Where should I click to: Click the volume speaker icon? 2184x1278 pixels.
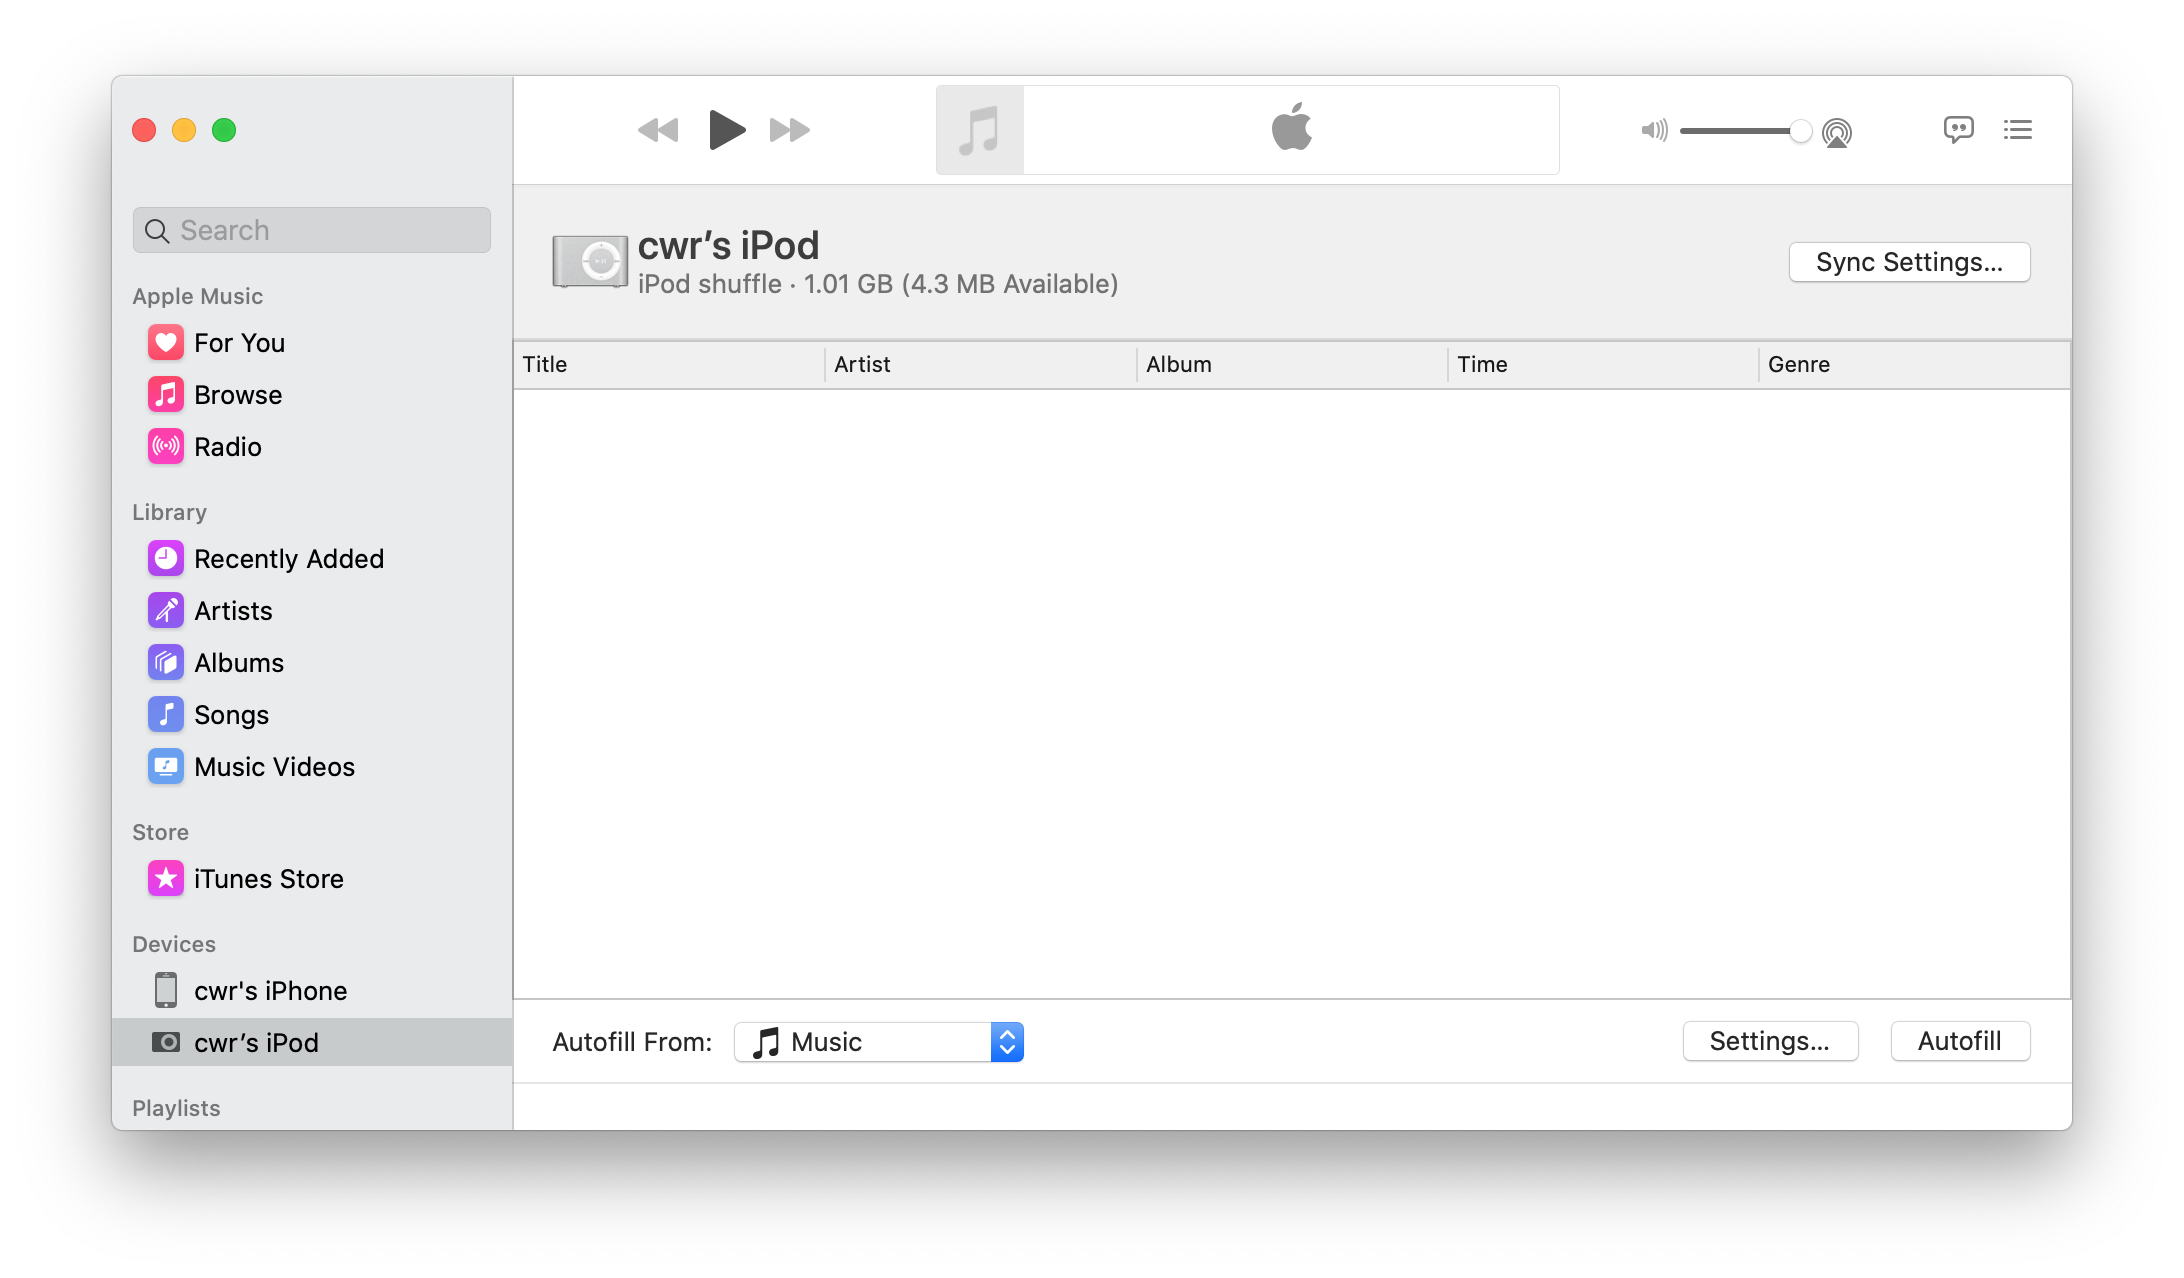coord(1654,130)
